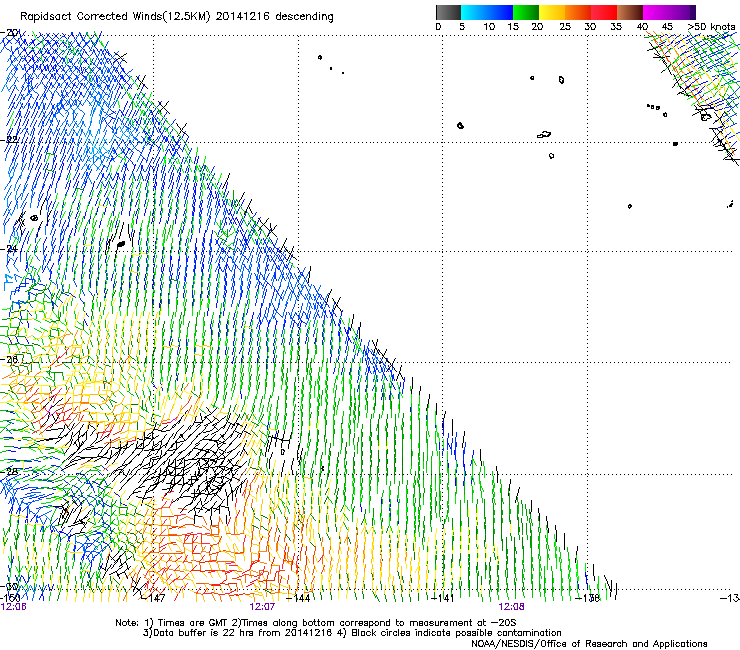The image size is (740, 650).
Task: Click the '35' legend scale label
Action: click(616, 27)
